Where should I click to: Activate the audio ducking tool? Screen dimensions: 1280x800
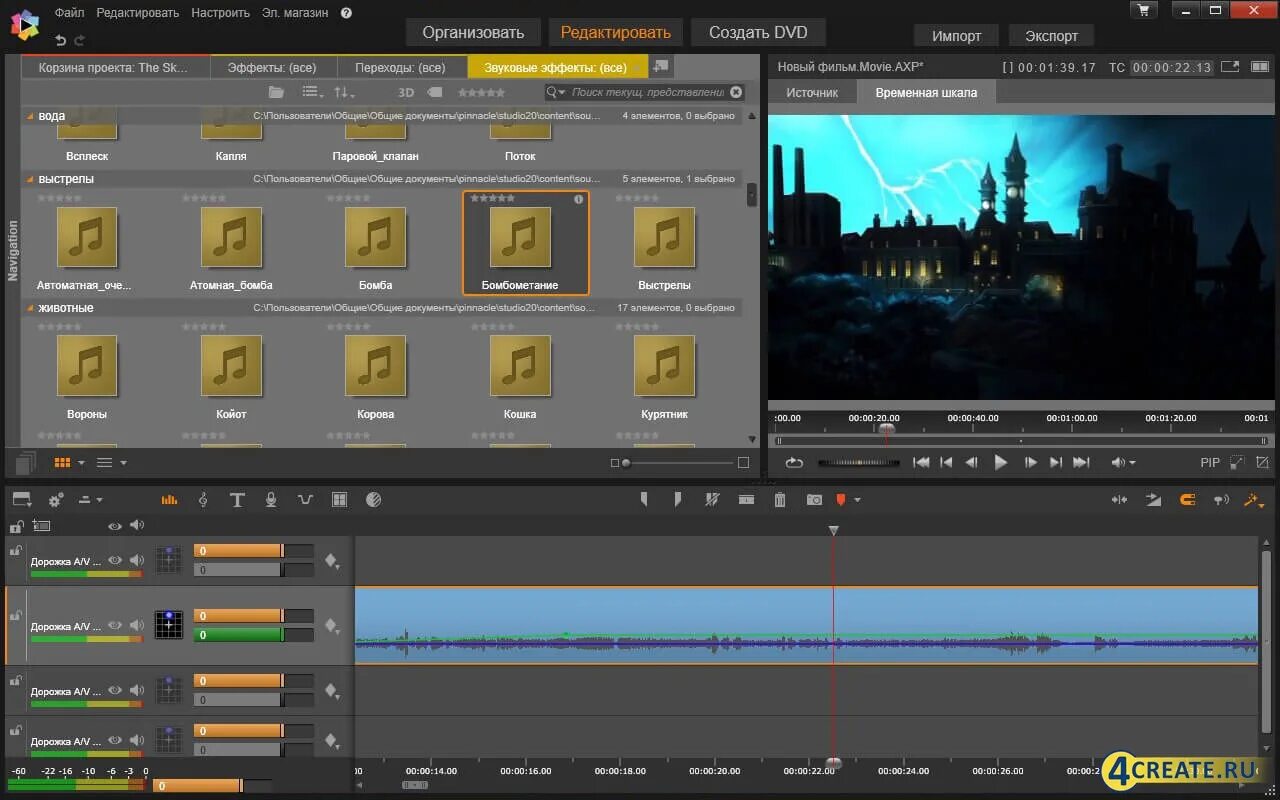point(305,500)
